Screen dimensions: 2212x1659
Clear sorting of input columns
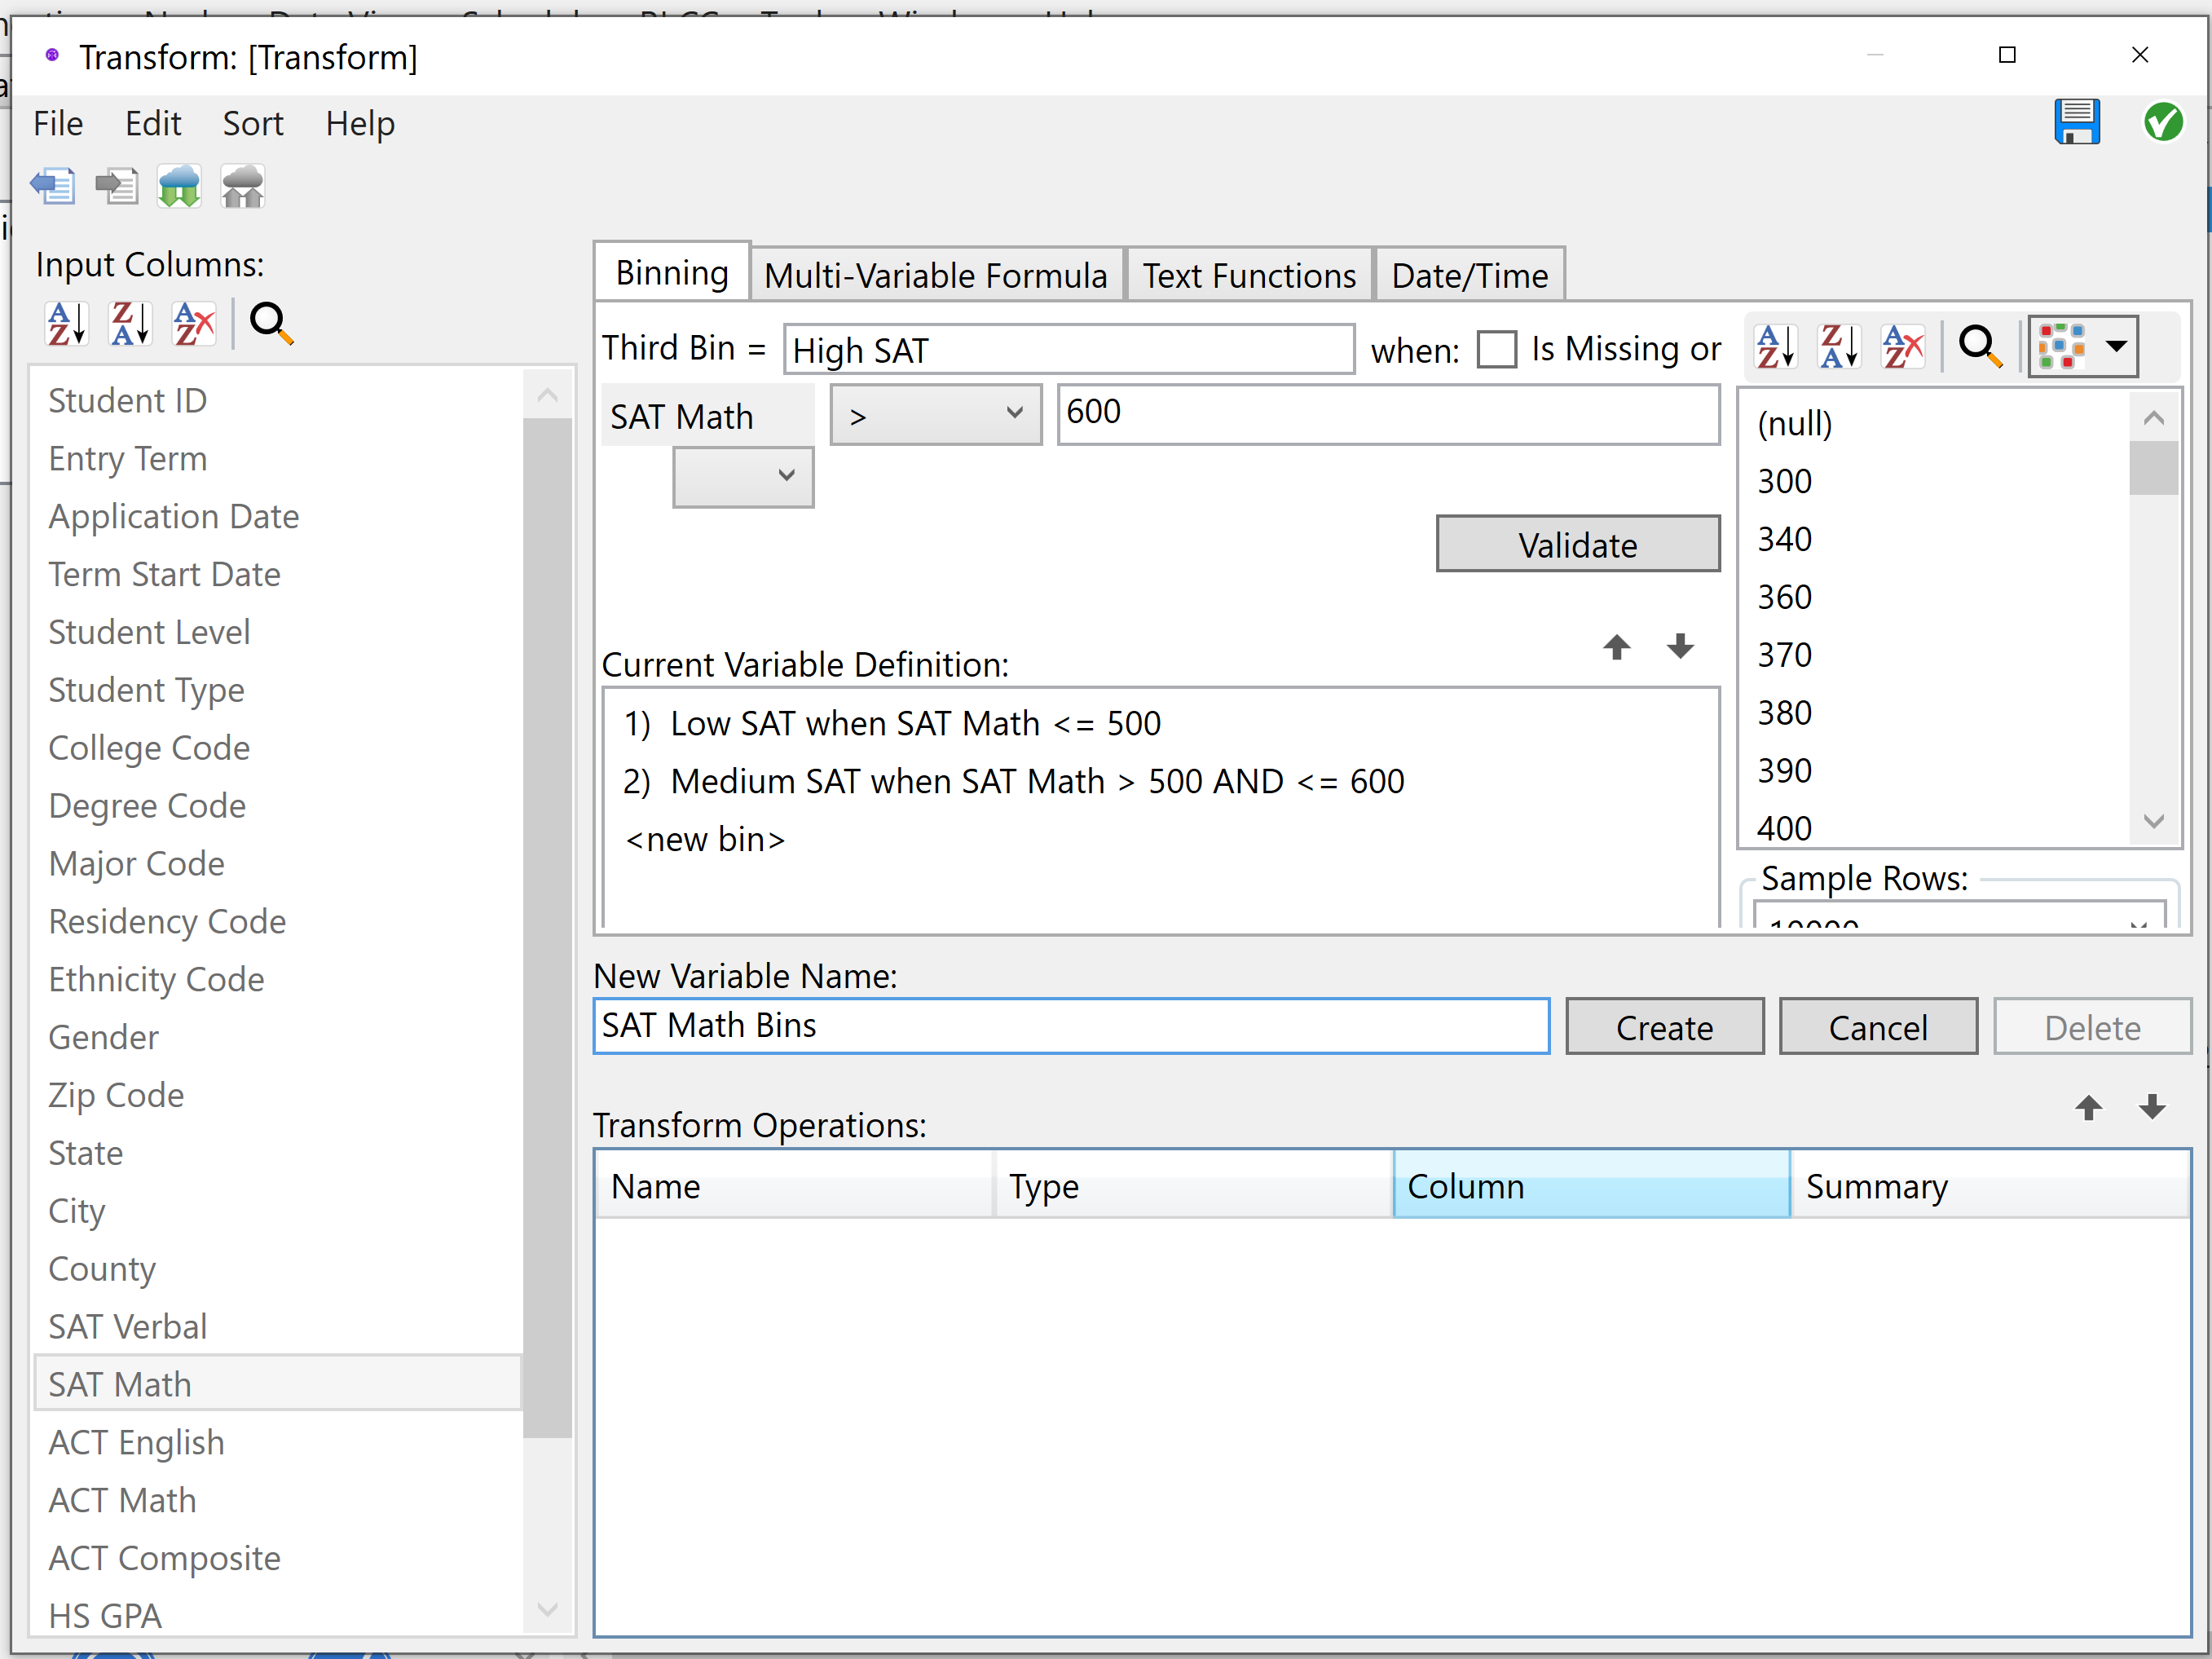click(x=194, y=324)
